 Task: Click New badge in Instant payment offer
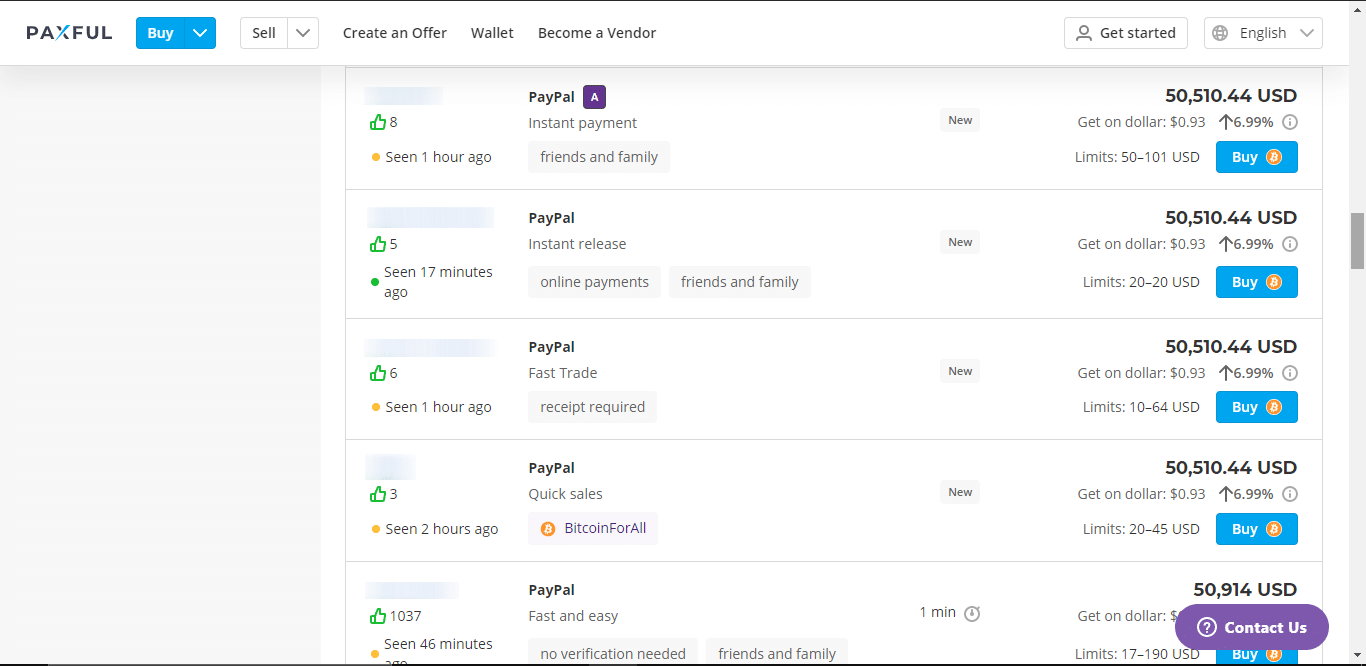click(x=960, y=120)
